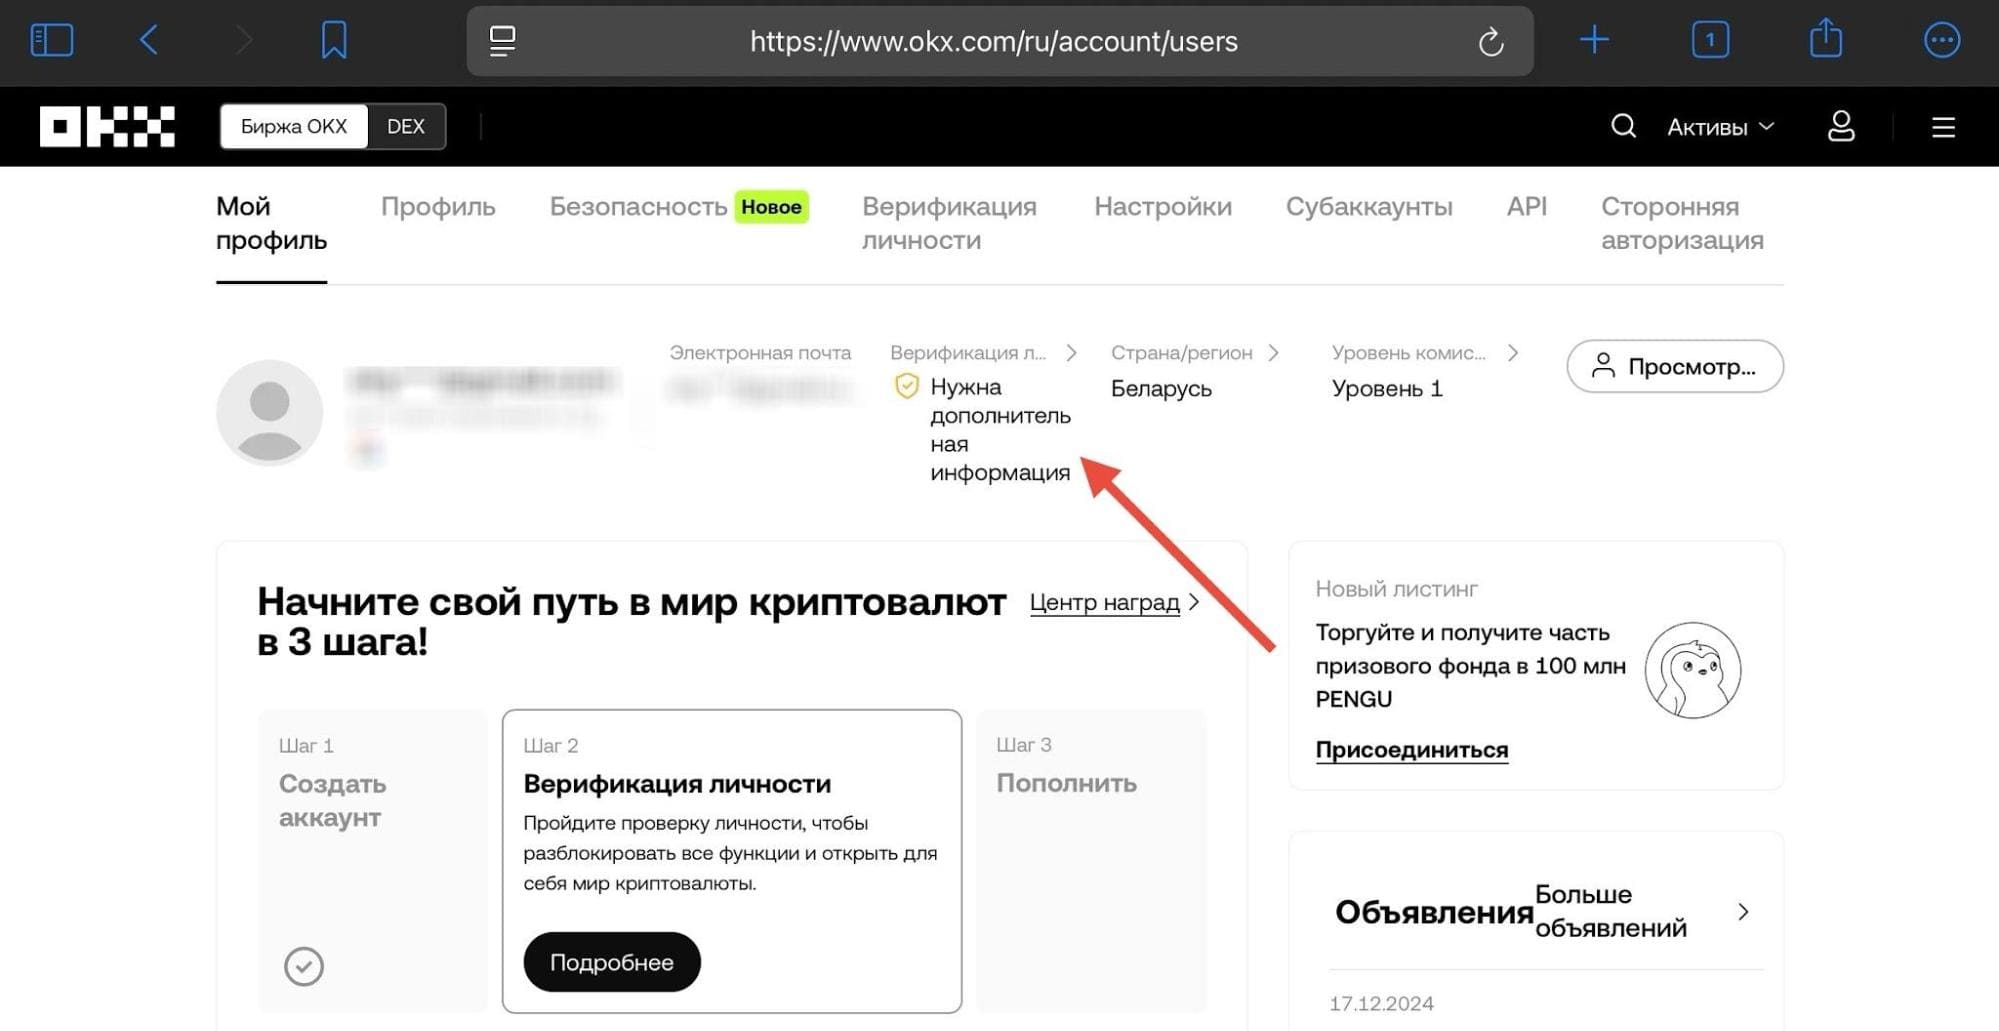The height and width of the screenshot is (1031, 1999).
Task: Show open tabs with the tab counter icon
Action: pyautogui.click(x=1710, y=40)
